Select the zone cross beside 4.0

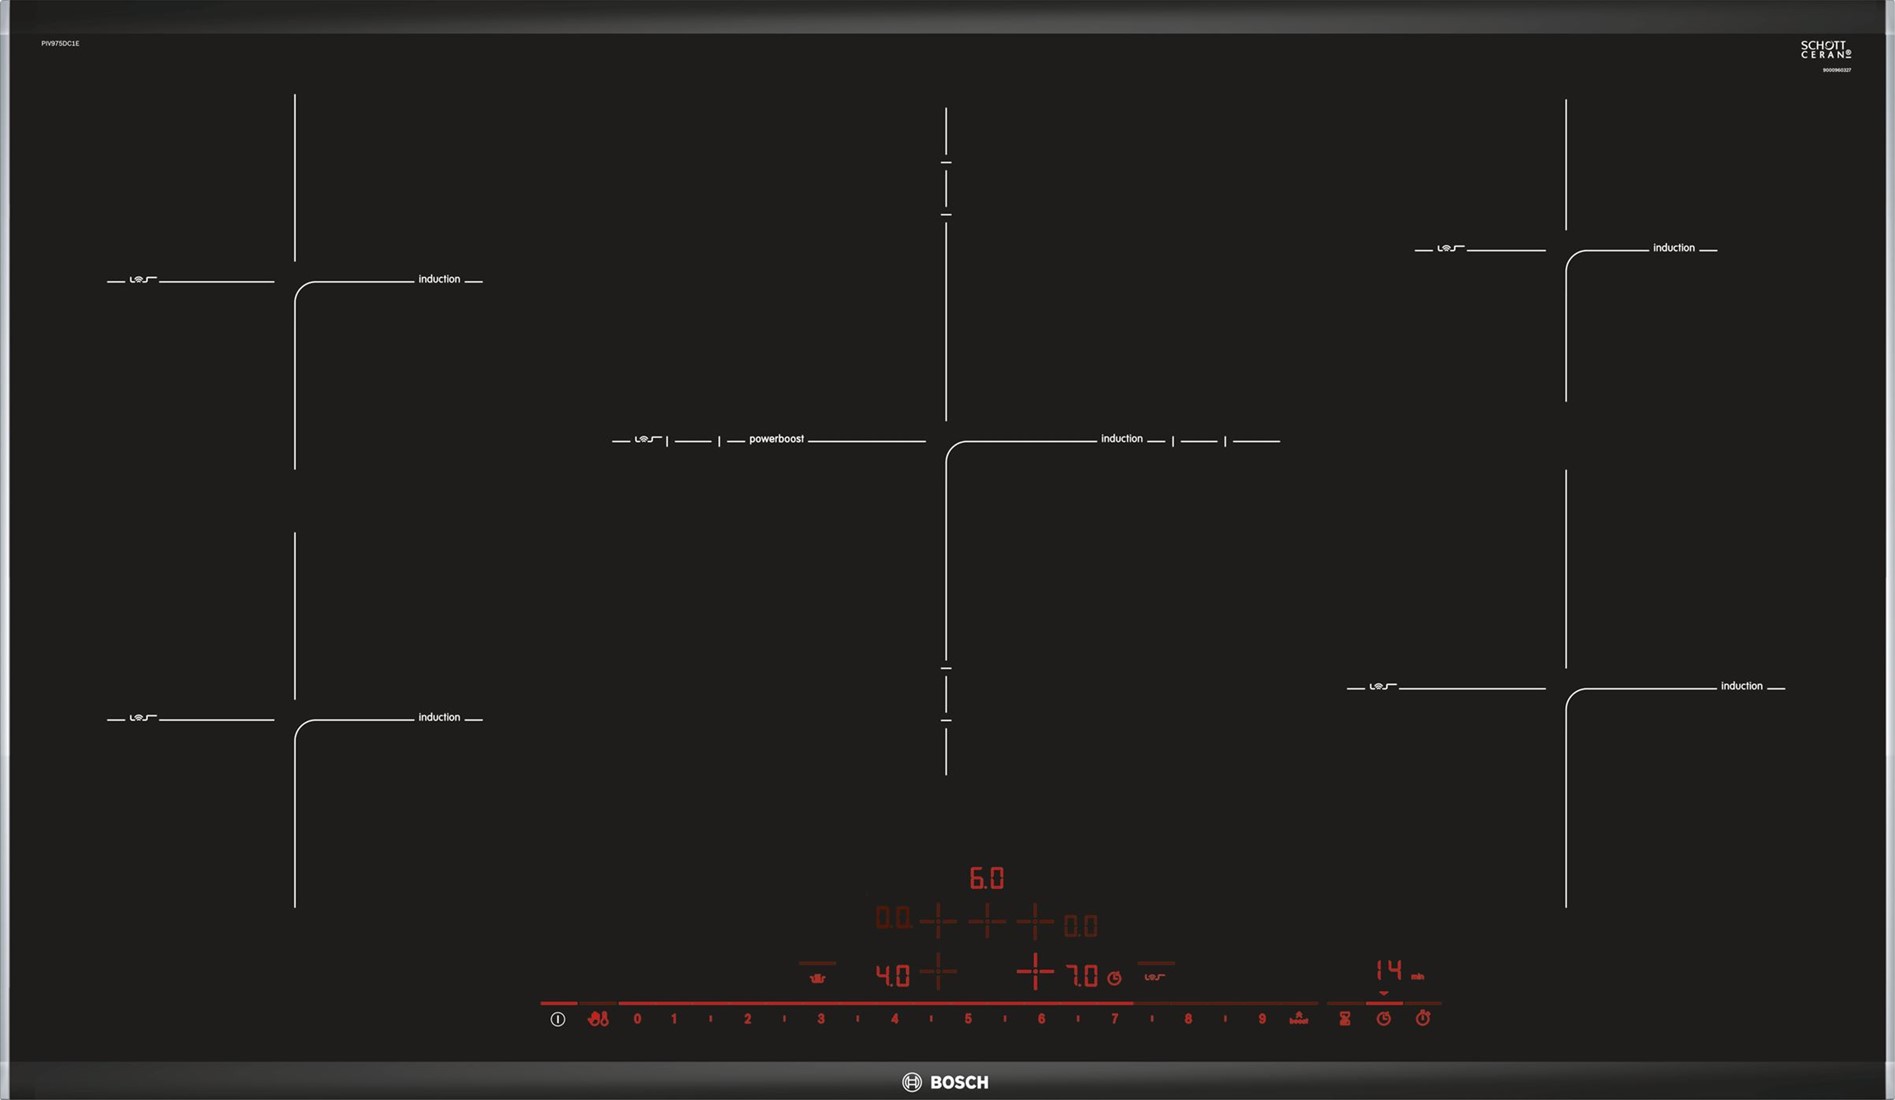[938, 972]
